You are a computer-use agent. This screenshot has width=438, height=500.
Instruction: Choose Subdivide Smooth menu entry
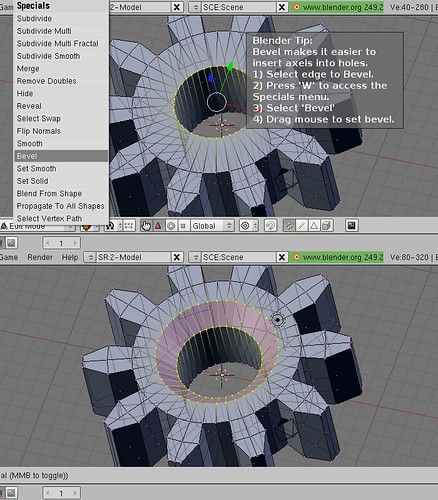61,56
